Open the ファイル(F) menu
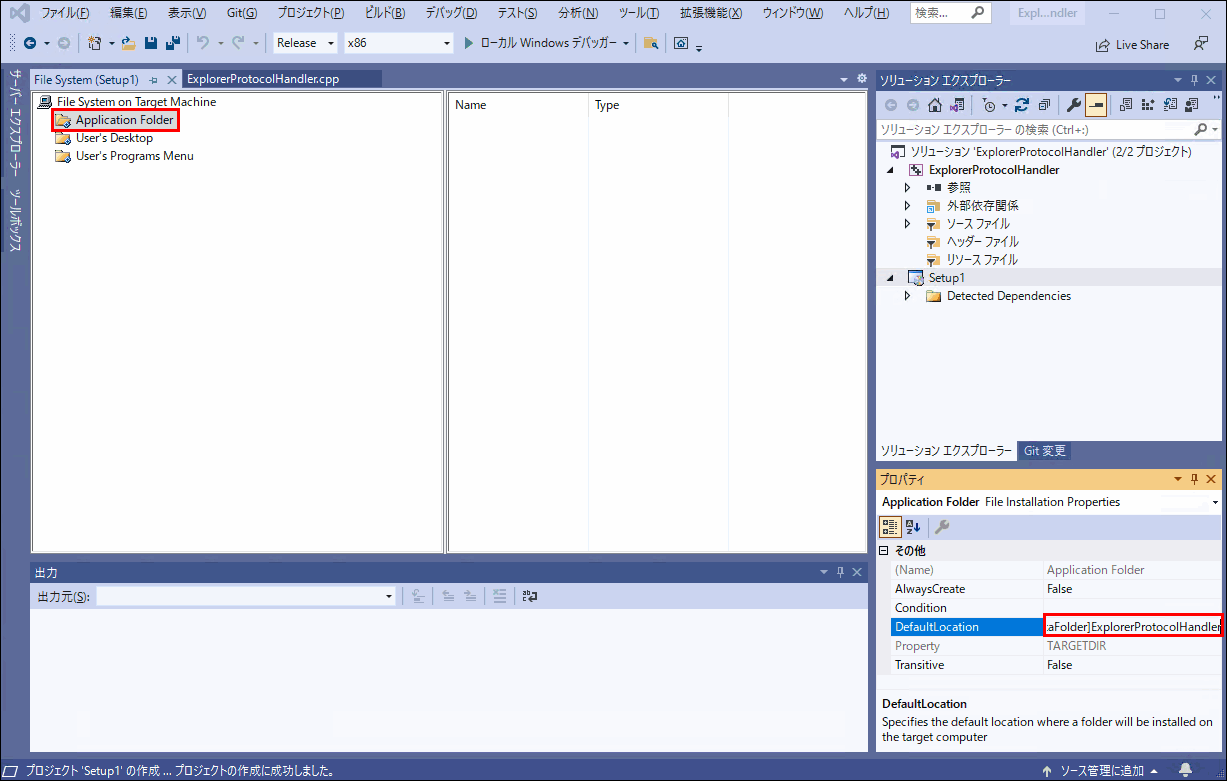 [x=66, y=13]
